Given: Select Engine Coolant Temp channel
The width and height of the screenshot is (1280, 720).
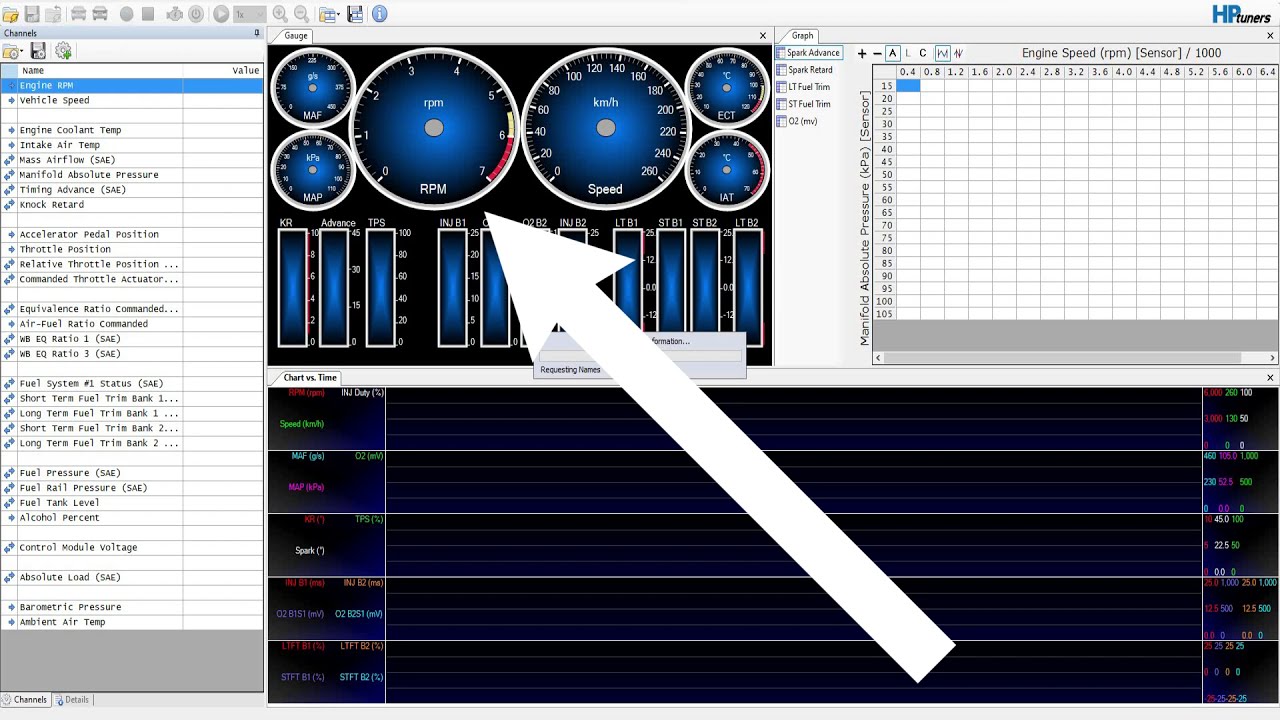Looking at the screenshot, I should point(132,130).
